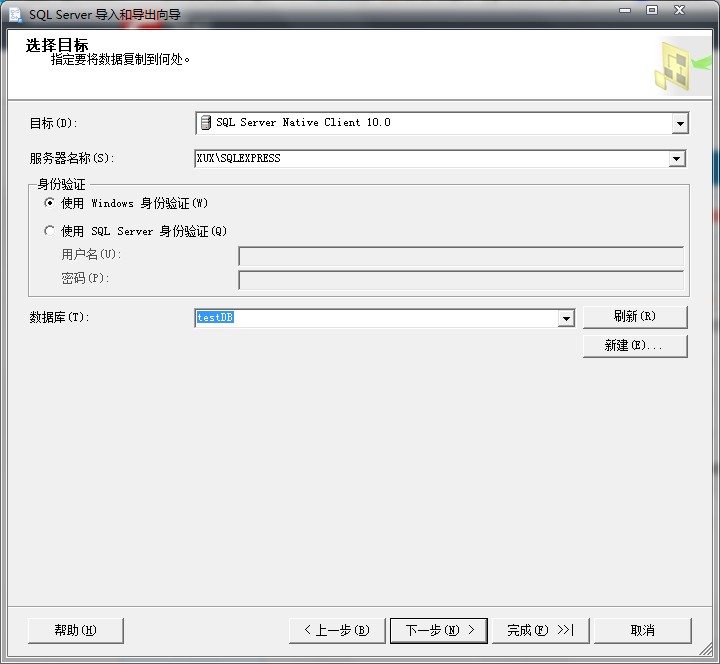Maximize the import export wizard window

652,10
